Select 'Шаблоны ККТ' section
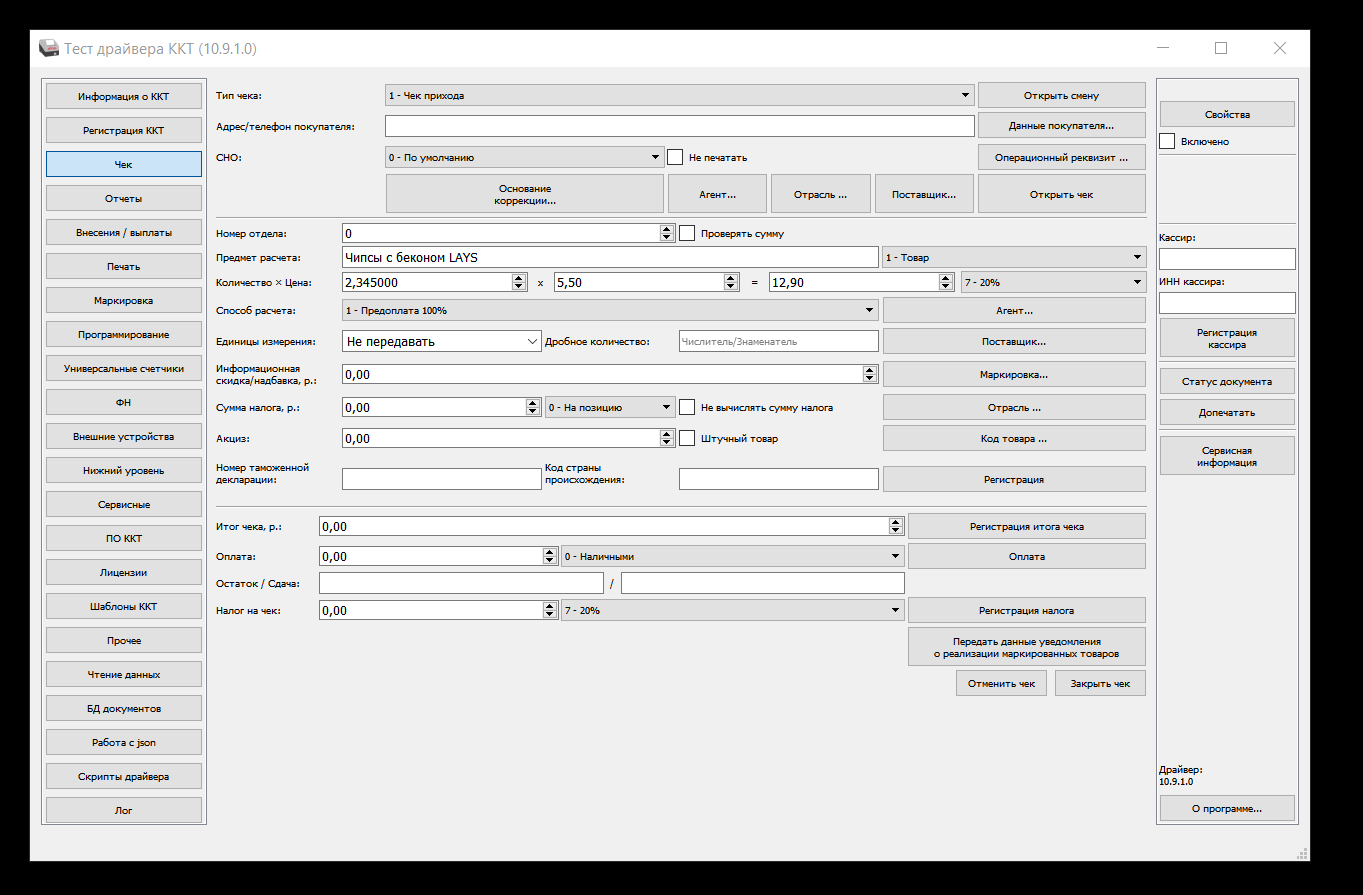 pyautogui.click(x=124, y=606)
